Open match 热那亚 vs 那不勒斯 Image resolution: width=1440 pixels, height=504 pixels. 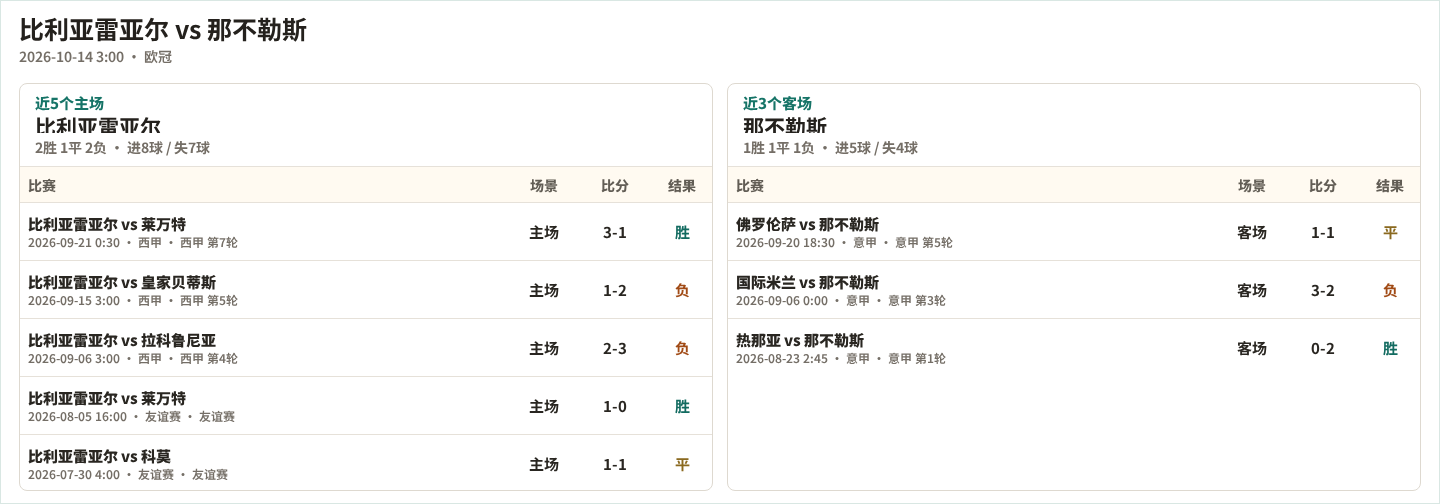pos(1074,348)
